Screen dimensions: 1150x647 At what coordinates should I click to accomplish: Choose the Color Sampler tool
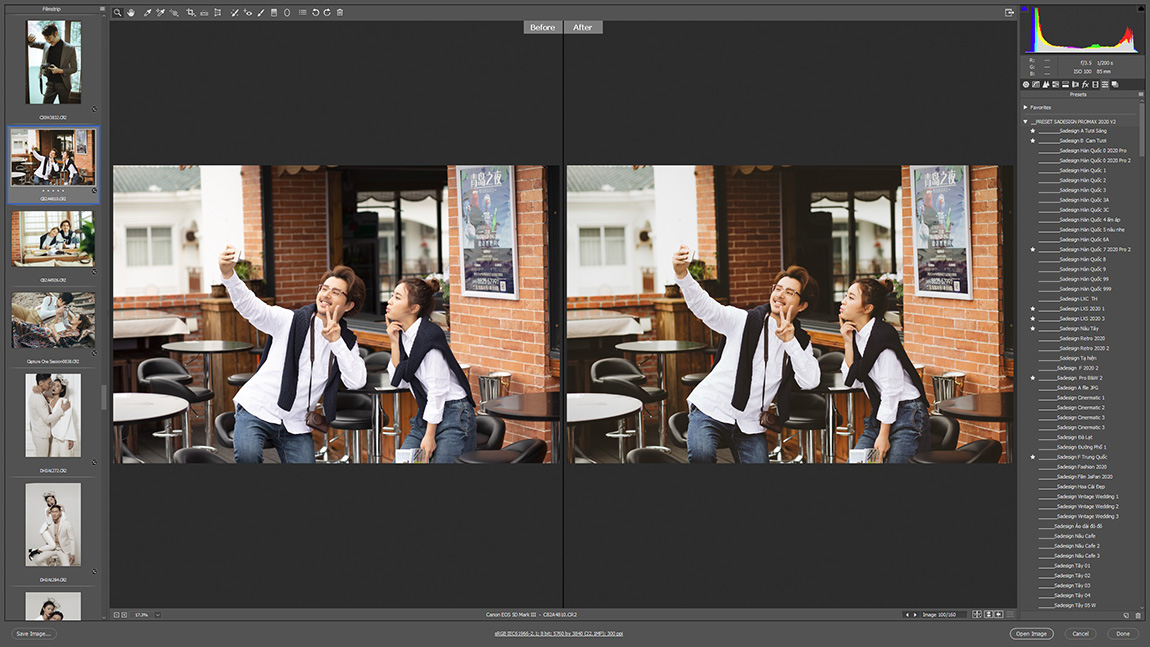coord(161,12)
